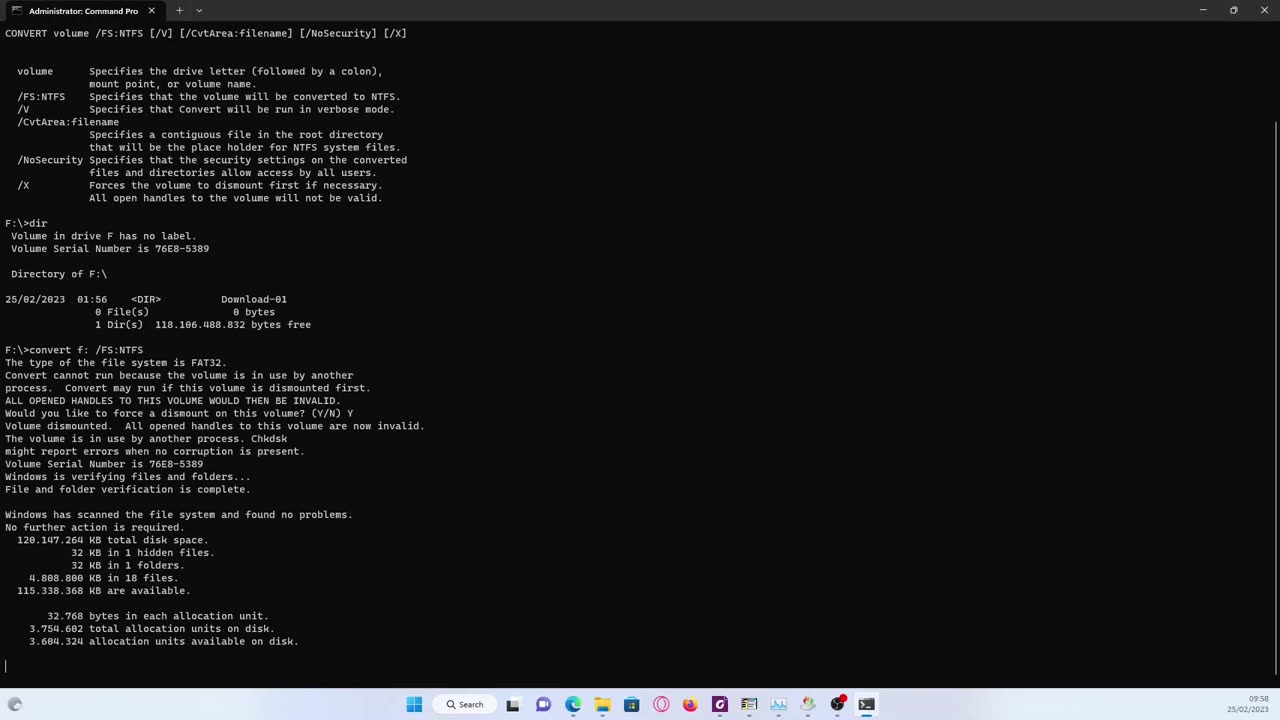Click 'Windows is verifying files and folders...' line
The height and width of the screenshot is (720, 1280).
128,477
